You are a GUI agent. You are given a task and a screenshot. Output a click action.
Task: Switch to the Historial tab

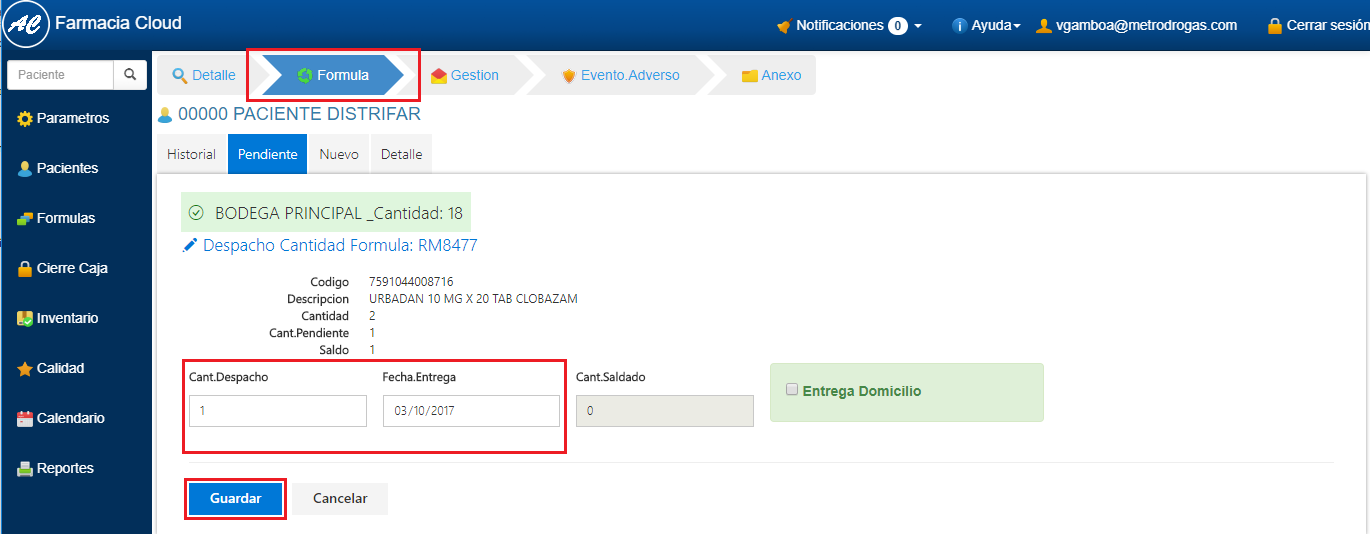pos(191,155)
